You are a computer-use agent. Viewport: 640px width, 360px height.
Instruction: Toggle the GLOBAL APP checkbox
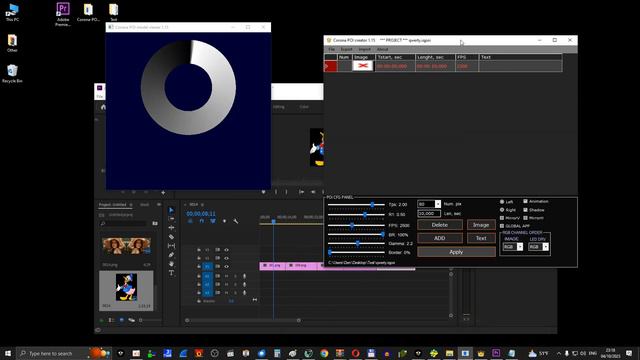click(x=502, y=226)
